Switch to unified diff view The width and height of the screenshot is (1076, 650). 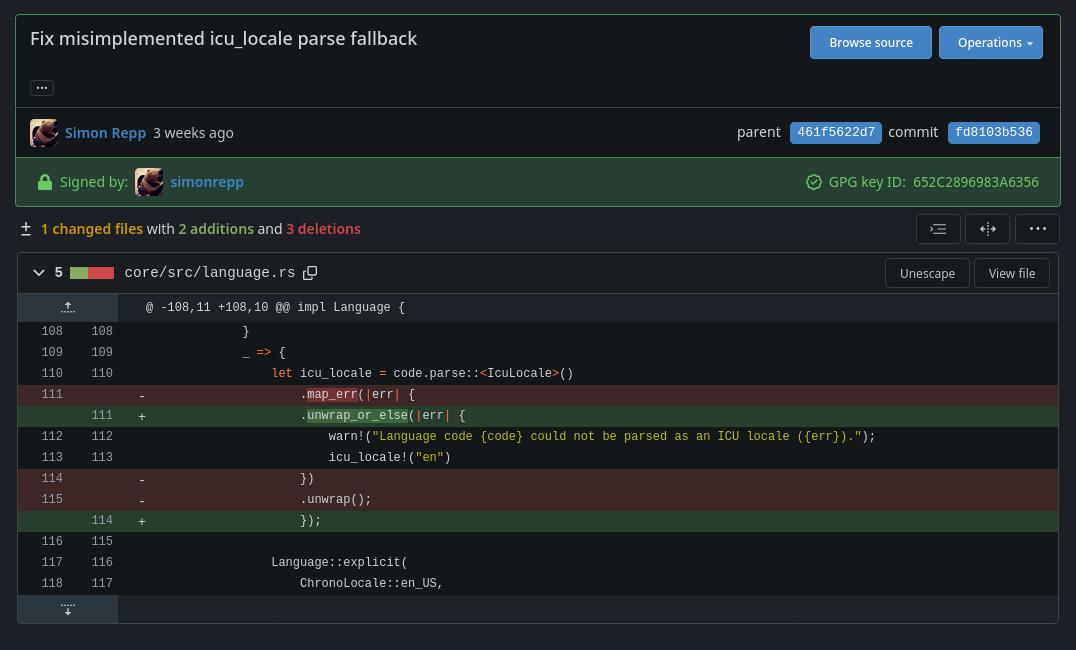click(x=938, y=229)
